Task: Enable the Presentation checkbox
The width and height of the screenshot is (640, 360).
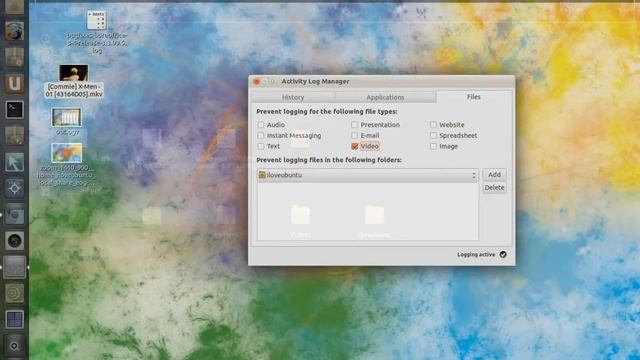Action: (354, 124)
